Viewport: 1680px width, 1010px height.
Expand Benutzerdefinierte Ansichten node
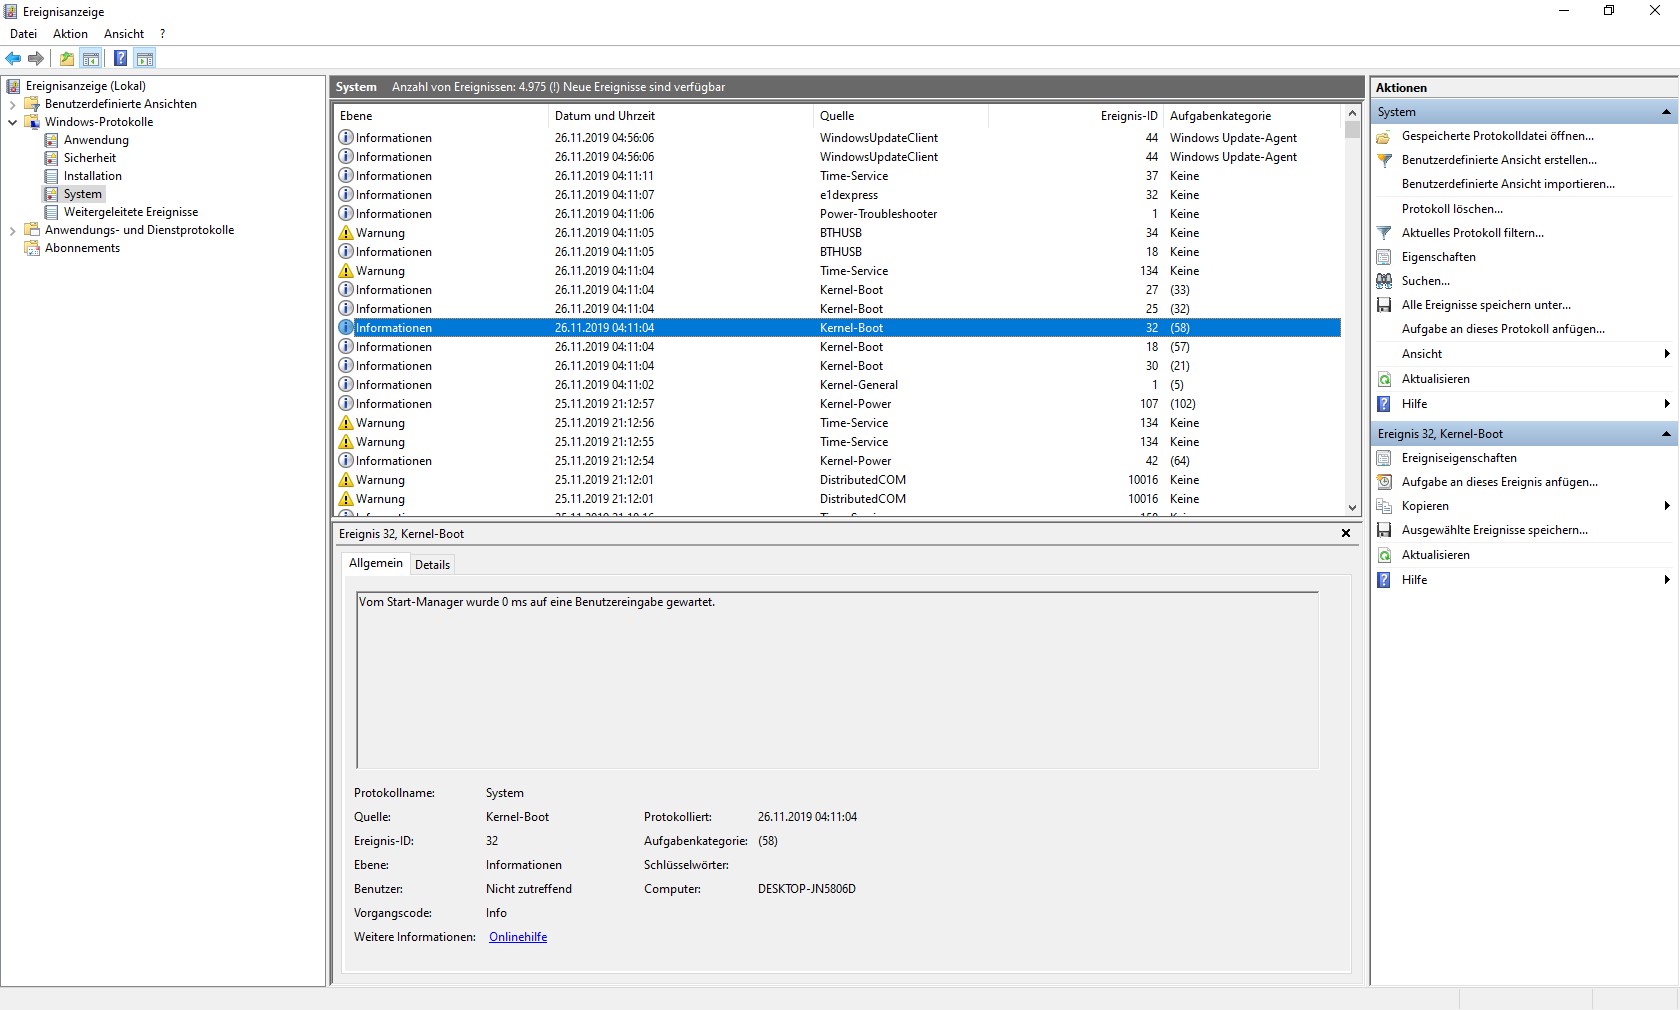click(12, 104)
